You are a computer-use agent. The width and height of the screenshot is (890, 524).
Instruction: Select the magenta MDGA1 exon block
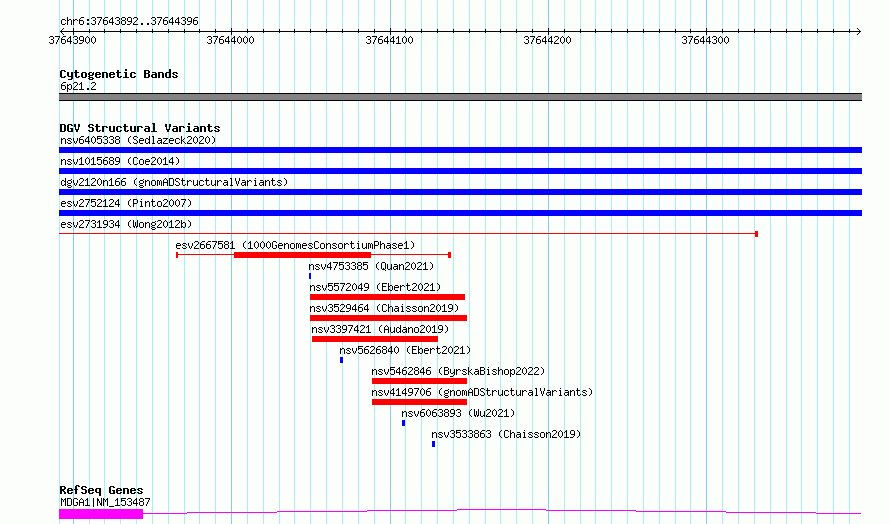click(x=101, y=514)
